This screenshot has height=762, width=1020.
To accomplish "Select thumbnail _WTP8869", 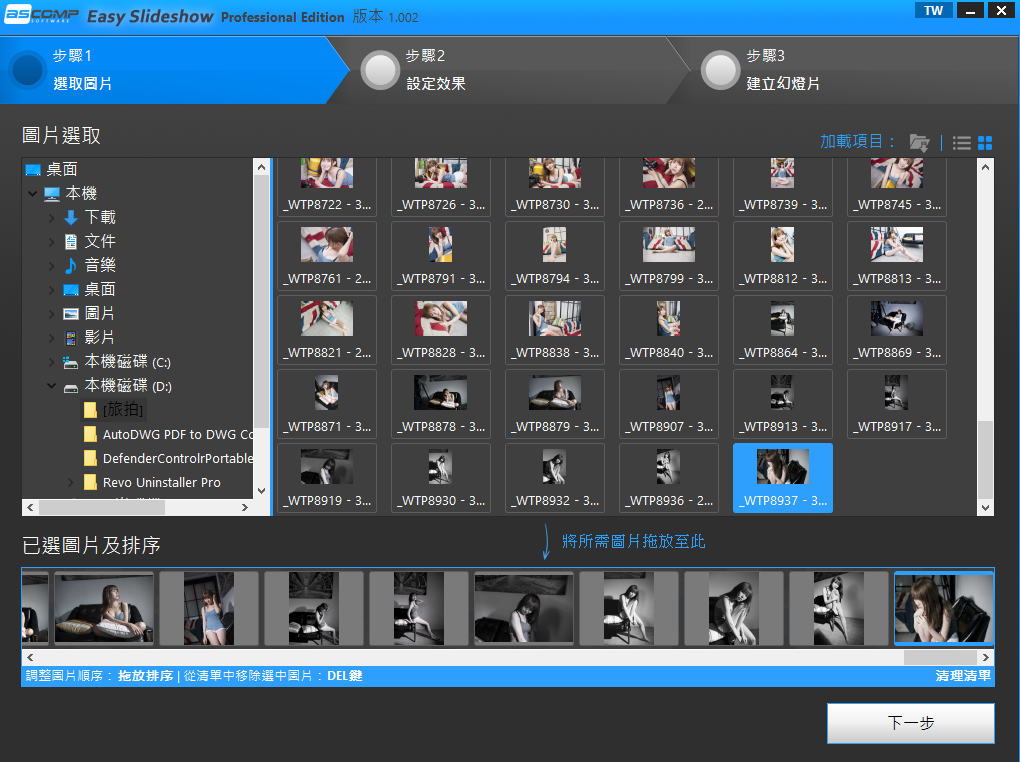I will pyautogui.click(x=896, y=330).
